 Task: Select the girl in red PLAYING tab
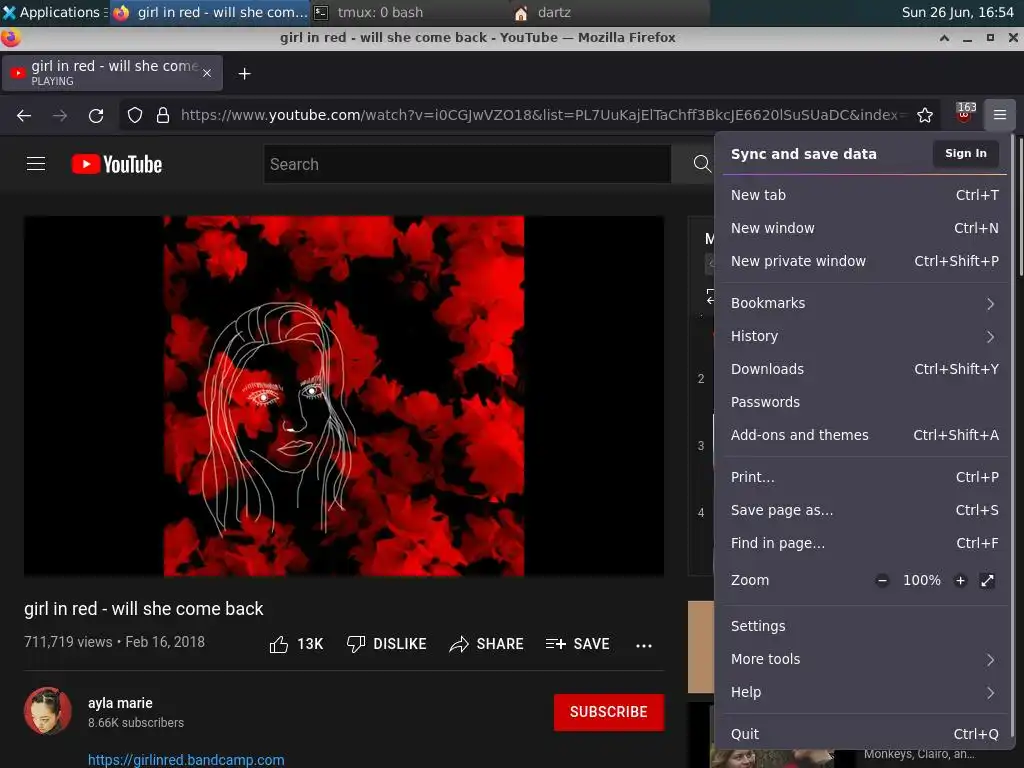coord(112,72)
